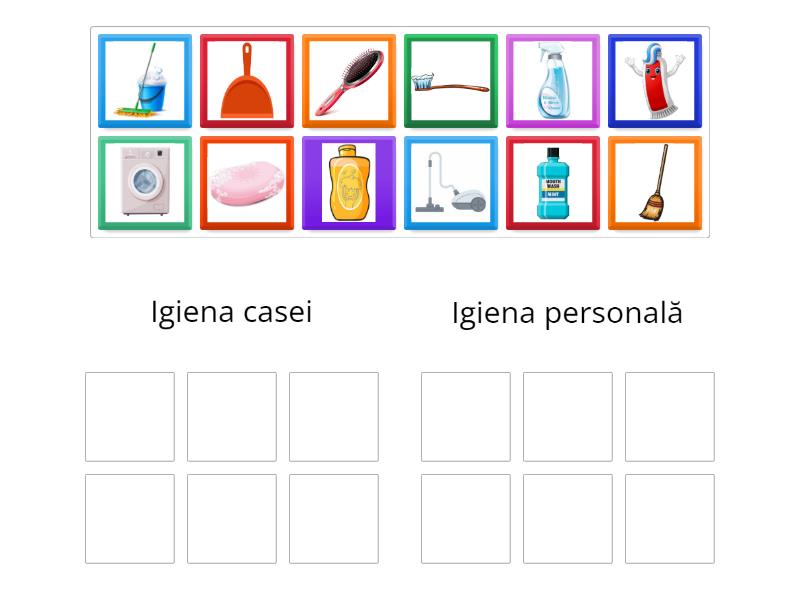Click the Igiena personală group heading
The image size is (800, 600).
567,313
